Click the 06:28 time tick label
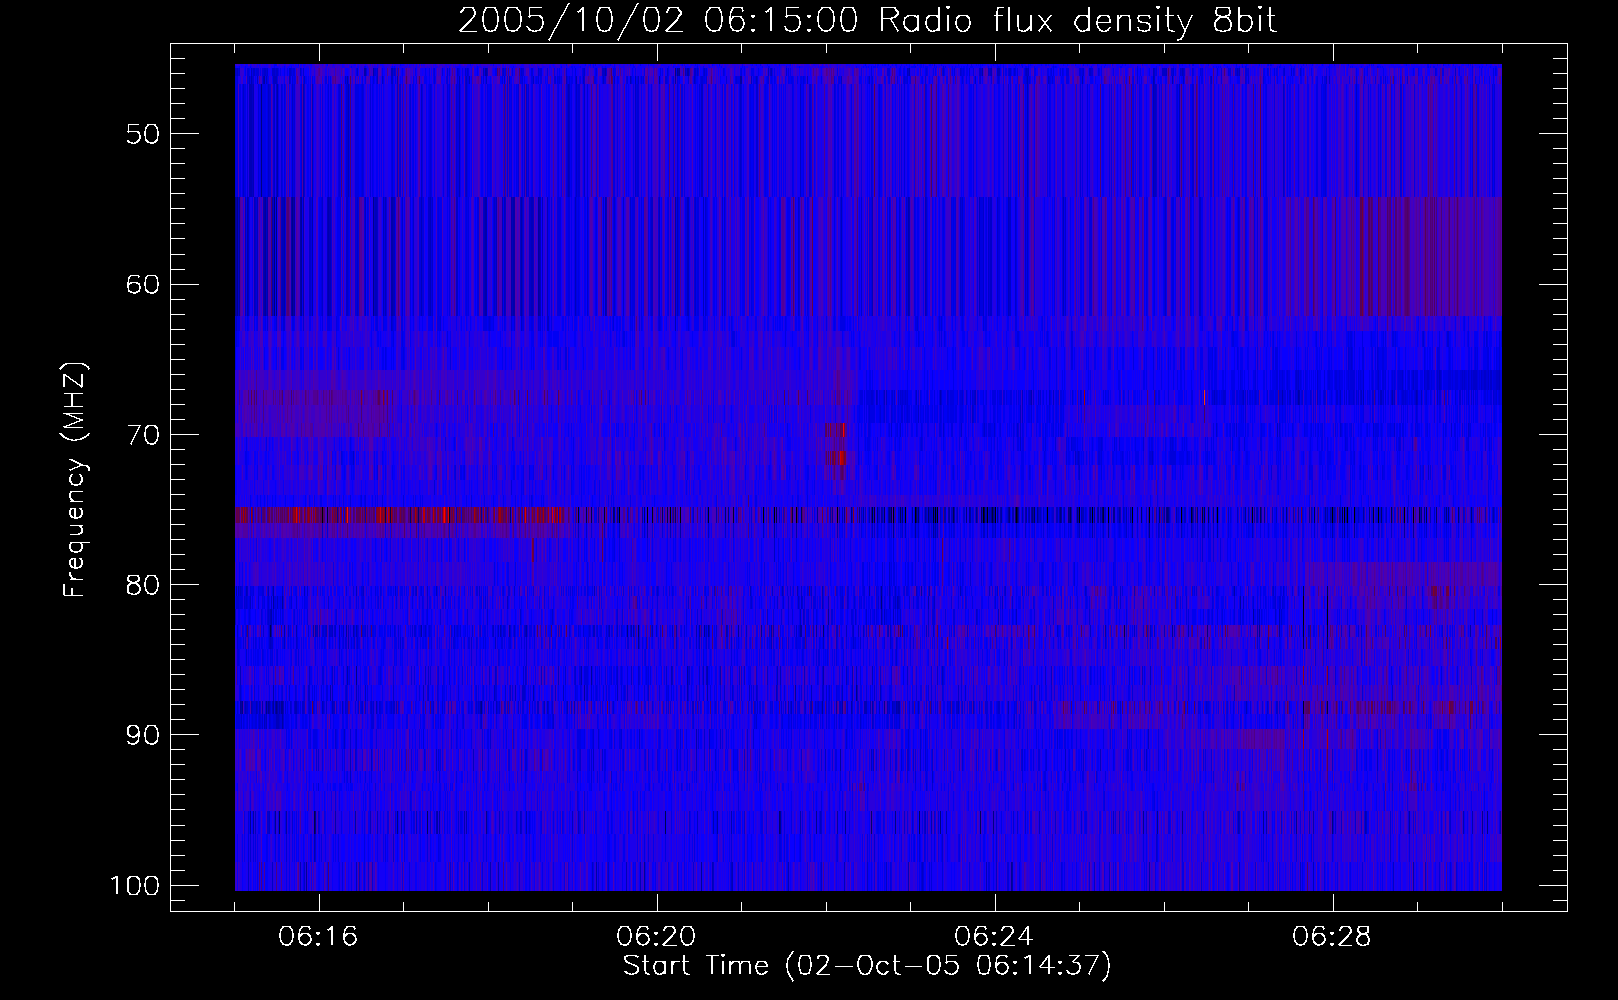 (1333, 937)
